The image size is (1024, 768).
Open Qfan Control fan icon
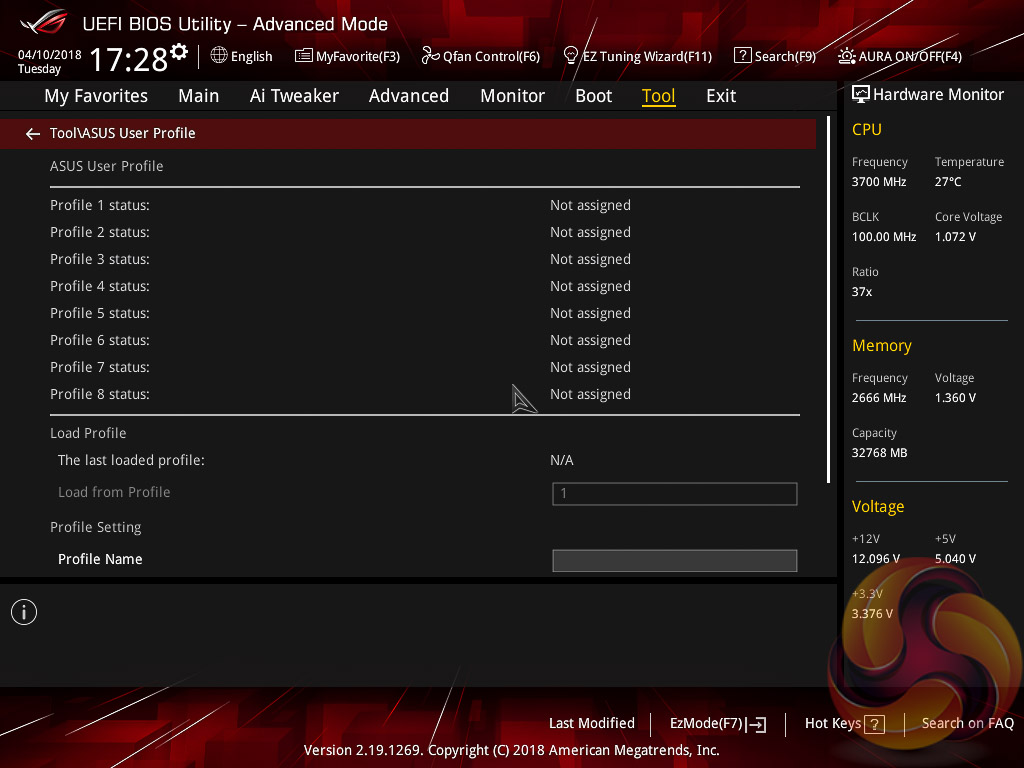pos(430,56)
